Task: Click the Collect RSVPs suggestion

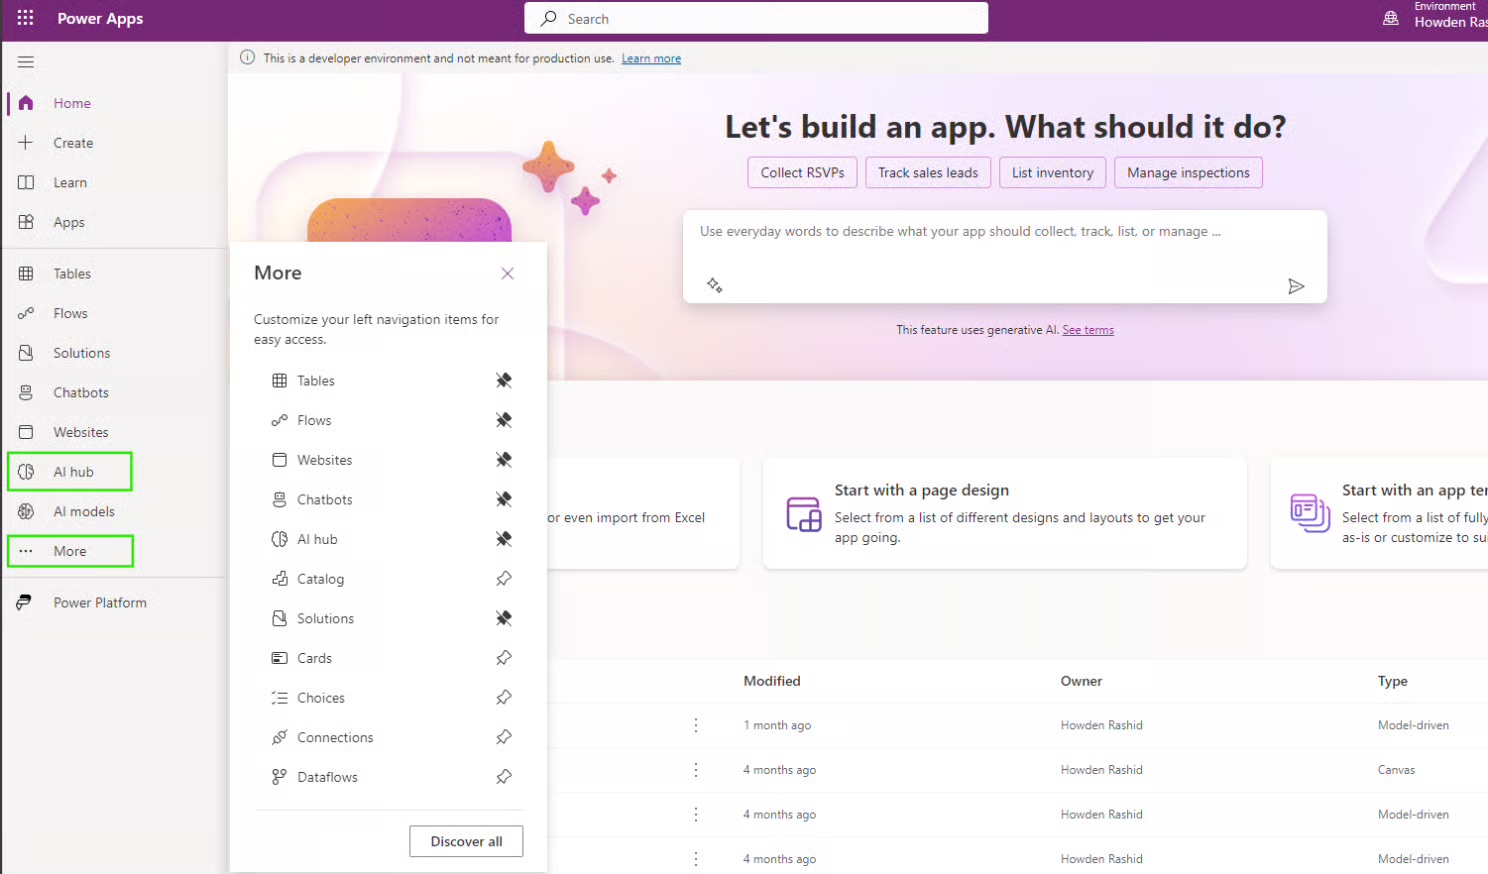Action: 802,172
